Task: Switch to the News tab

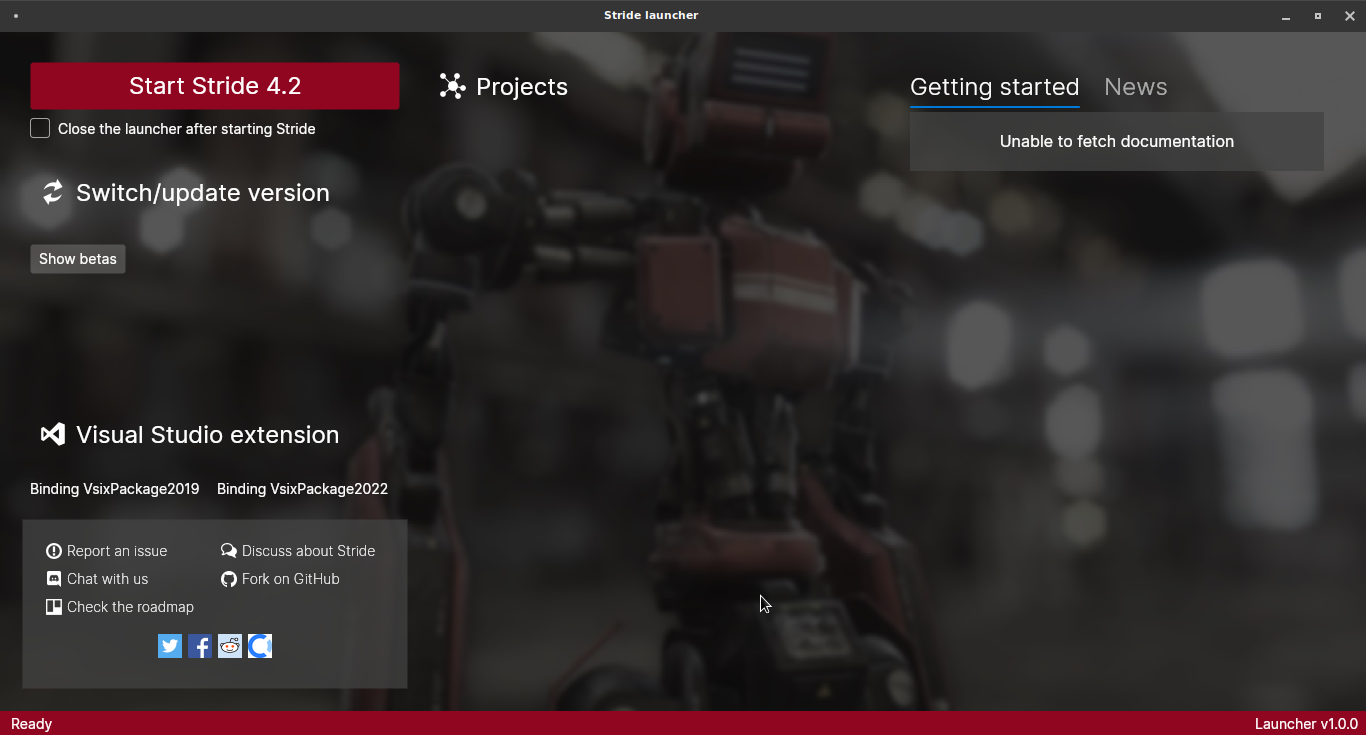Action: click(x=1136, y=87)
